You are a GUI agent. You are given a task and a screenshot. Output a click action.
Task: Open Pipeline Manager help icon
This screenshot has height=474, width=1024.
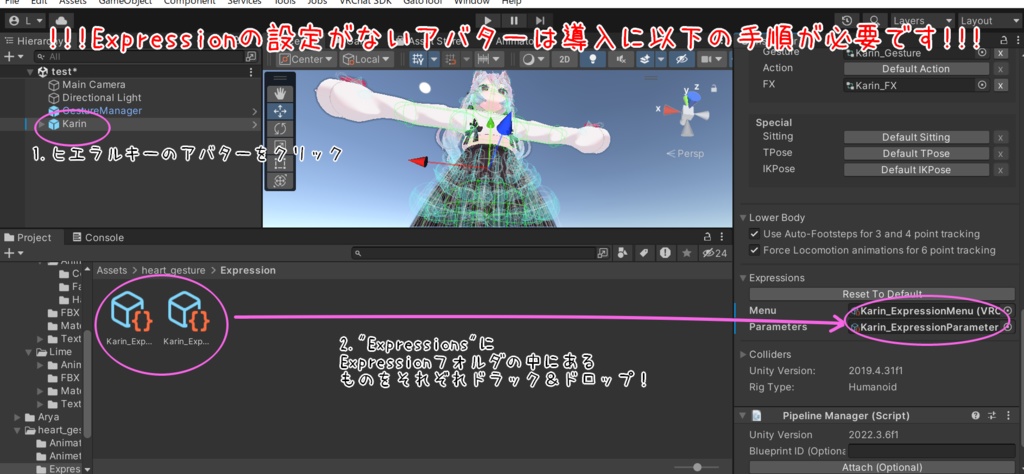tap(975, 415)
